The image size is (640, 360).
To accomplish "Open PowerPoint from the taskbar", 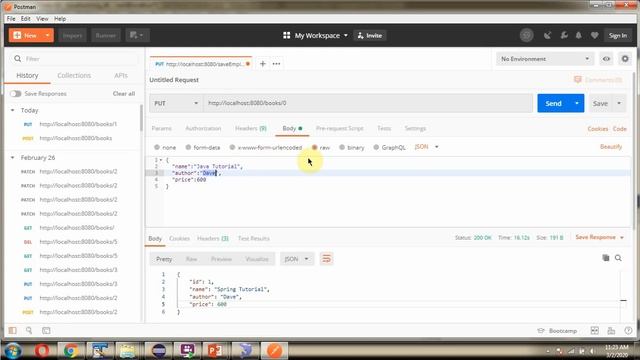I will (215, 351).
